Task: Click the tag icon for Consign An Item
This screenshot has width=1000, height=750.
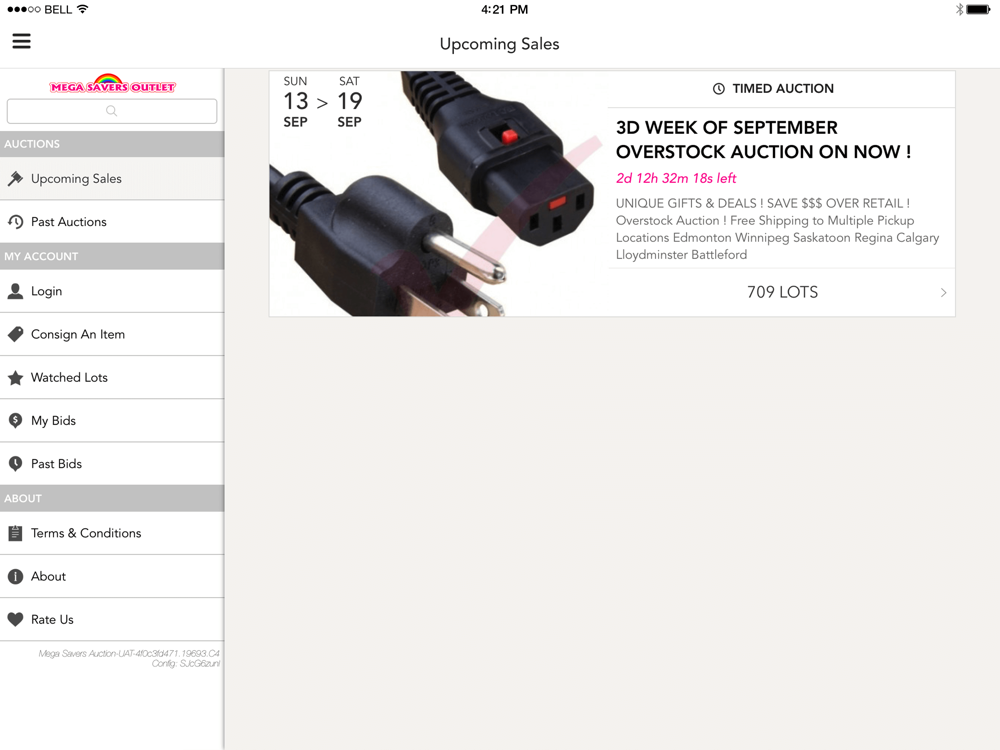Action: click(15, 334)
